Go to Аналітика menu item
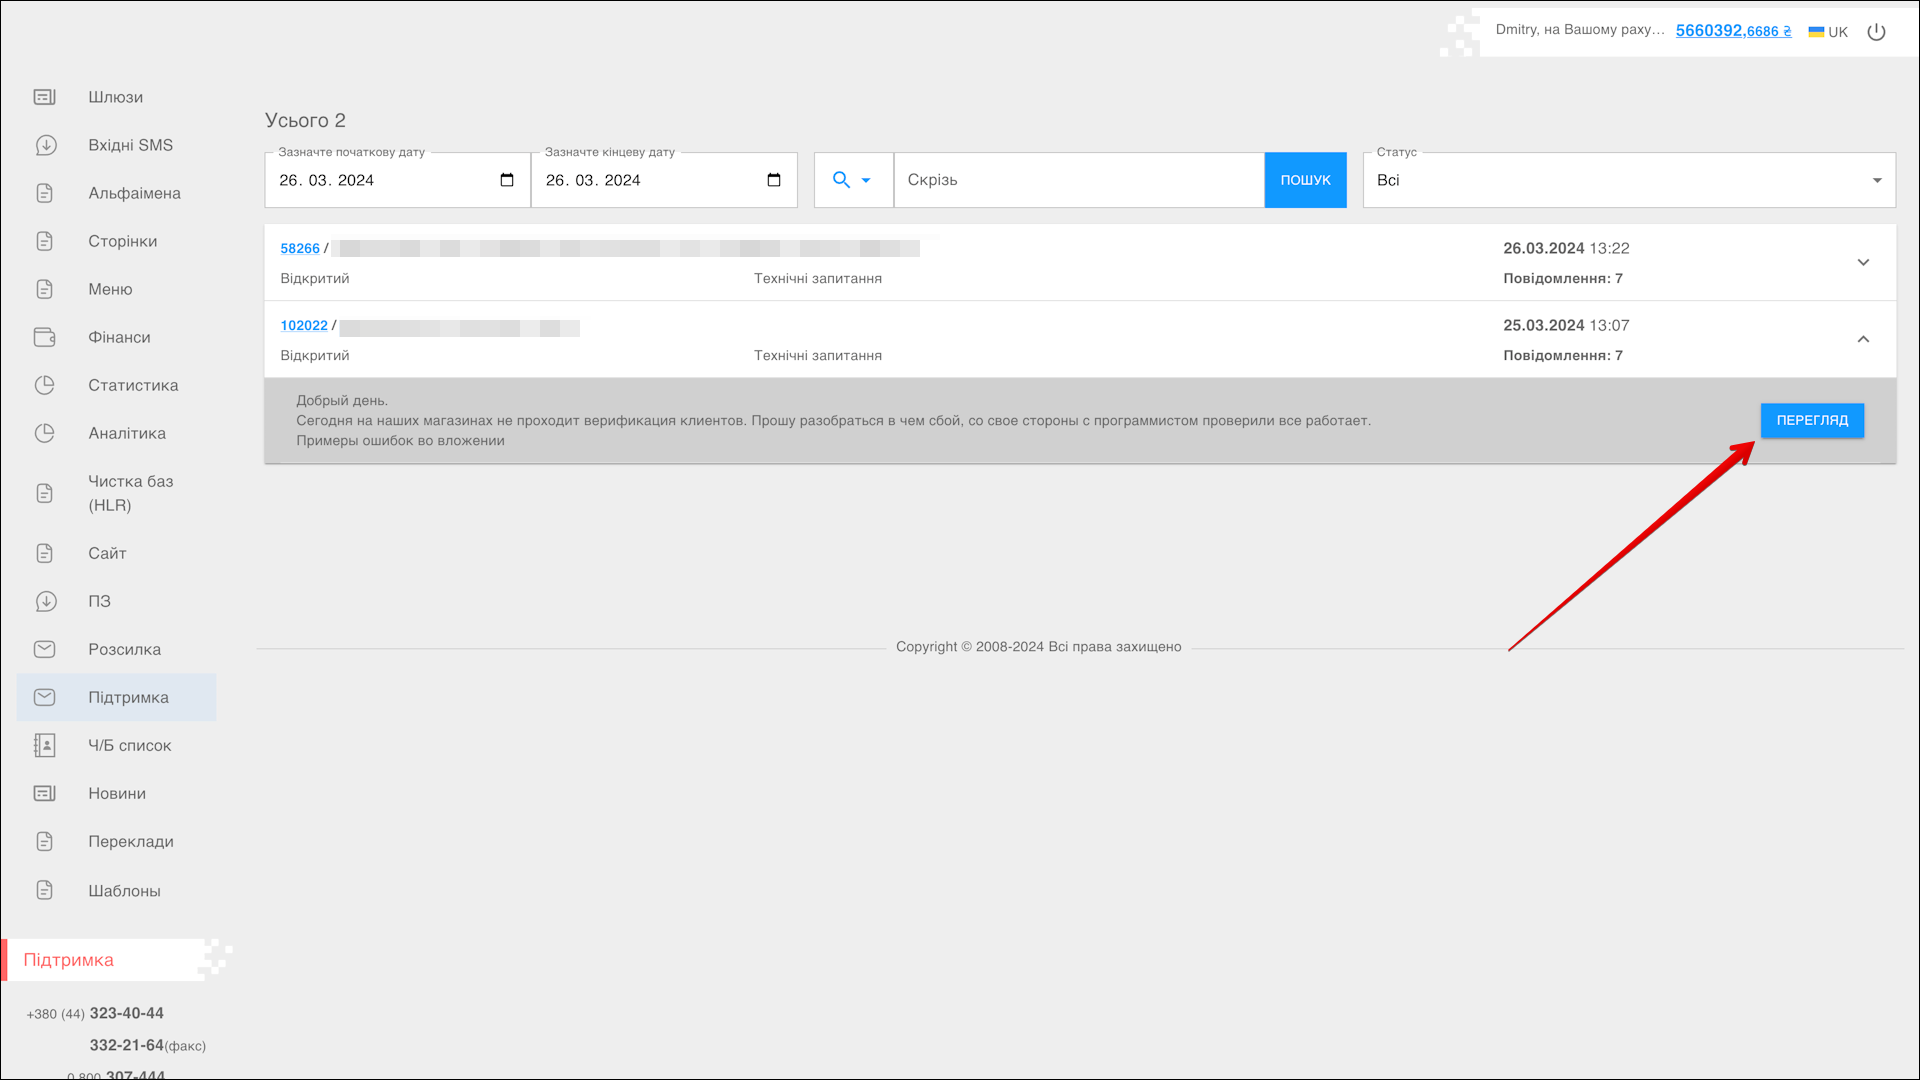 [127, 433]
